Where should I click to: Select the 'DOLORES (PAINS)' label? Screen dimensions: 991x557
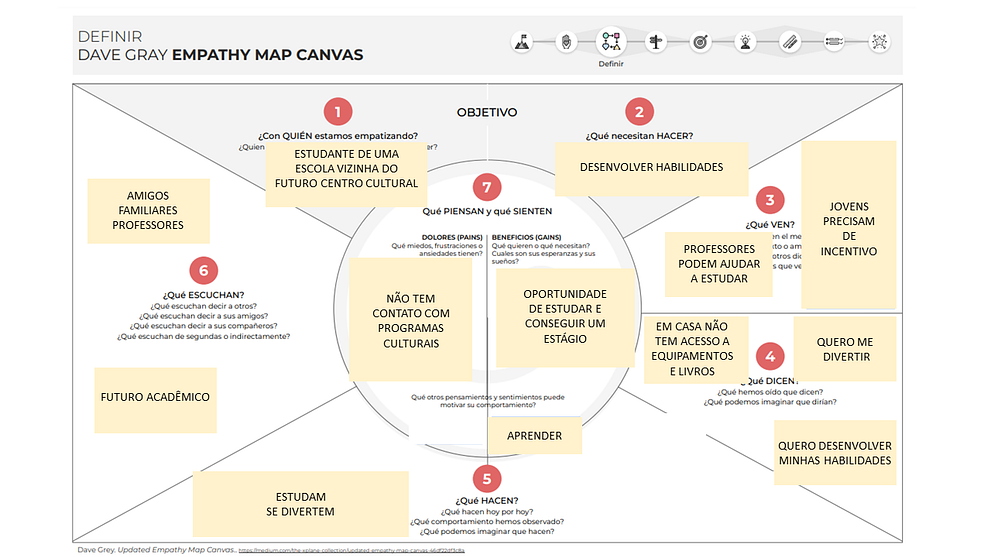click(452, 238)
